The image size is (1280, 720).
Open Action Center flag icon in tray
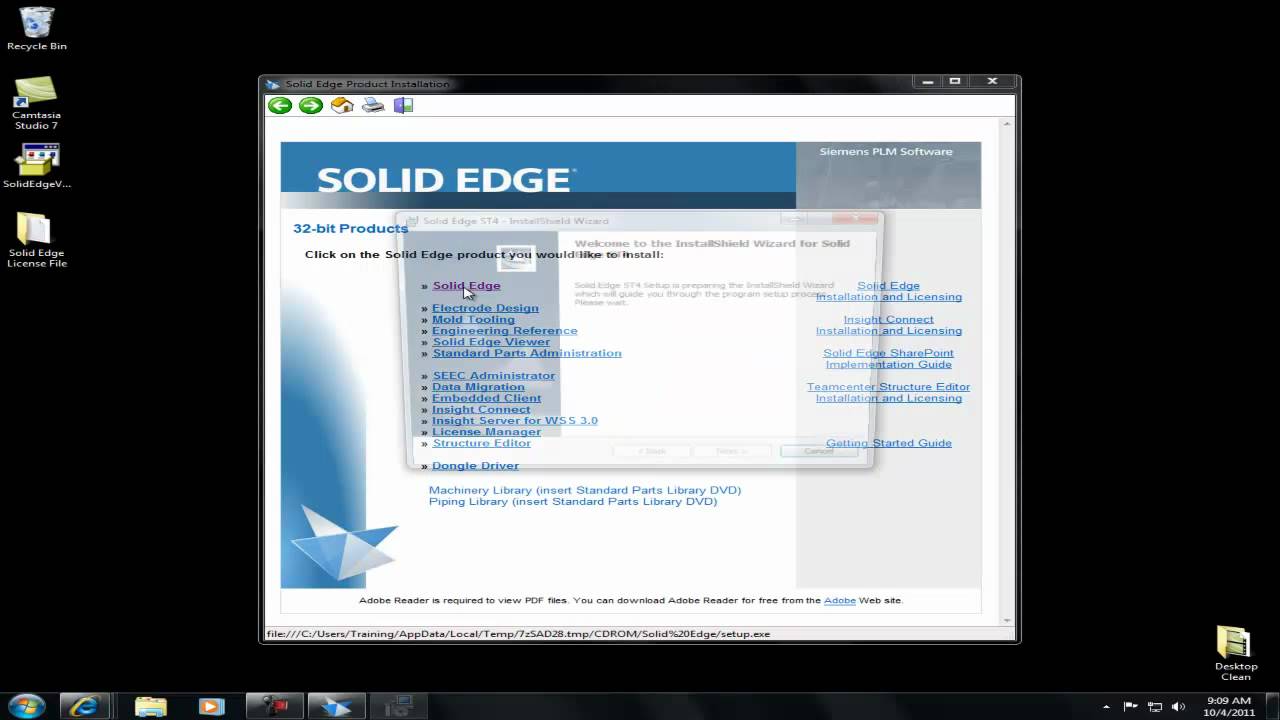(x=1131, y=707)
